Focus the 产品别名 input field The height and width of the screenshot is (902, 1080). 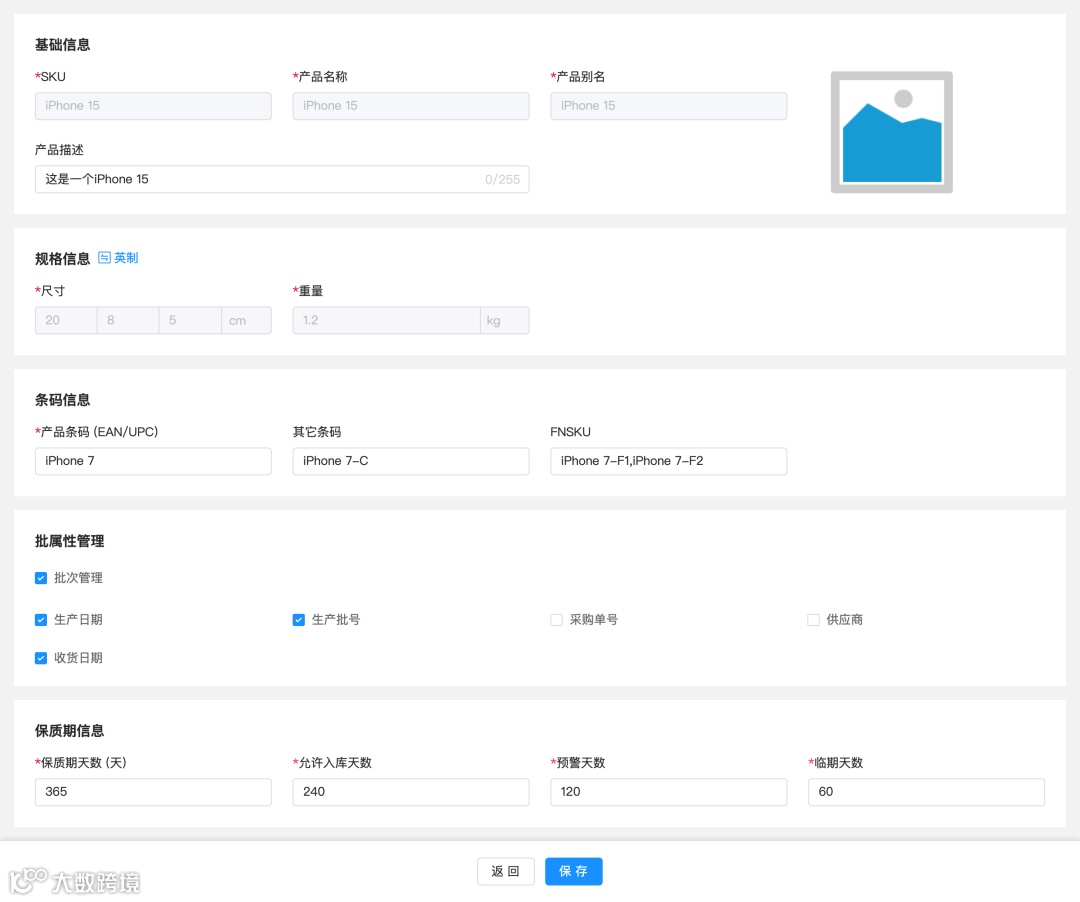pos(668,106)
